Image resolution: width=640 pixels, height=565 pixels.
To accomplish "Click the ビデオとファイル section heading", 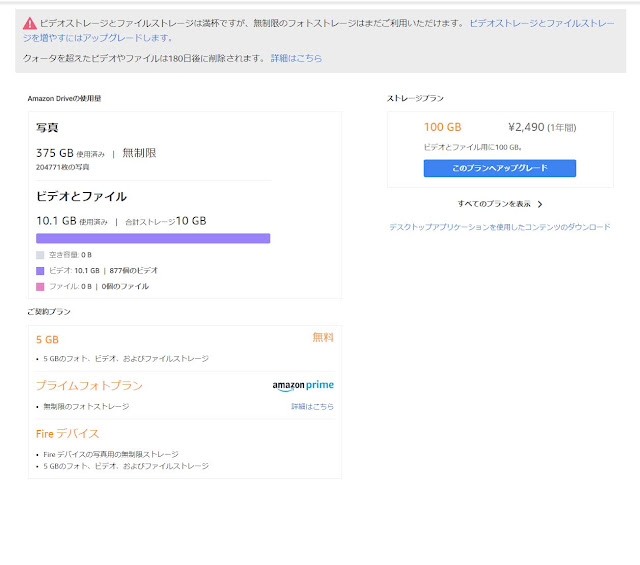I will pyautogui.click(x=81, y=196).
